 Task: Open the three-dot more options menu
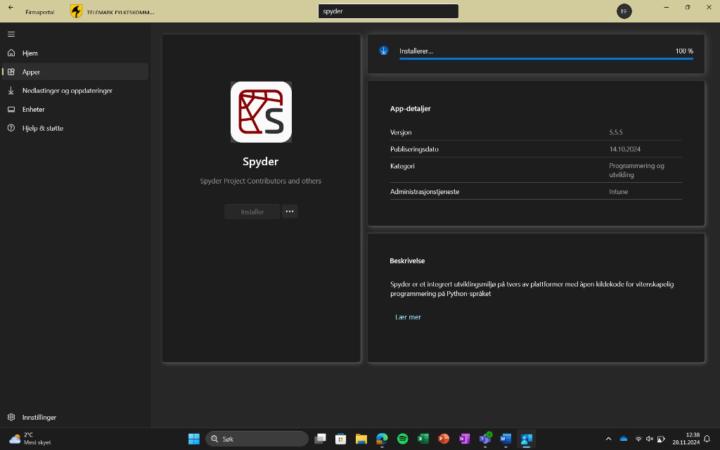pos(290,211)
